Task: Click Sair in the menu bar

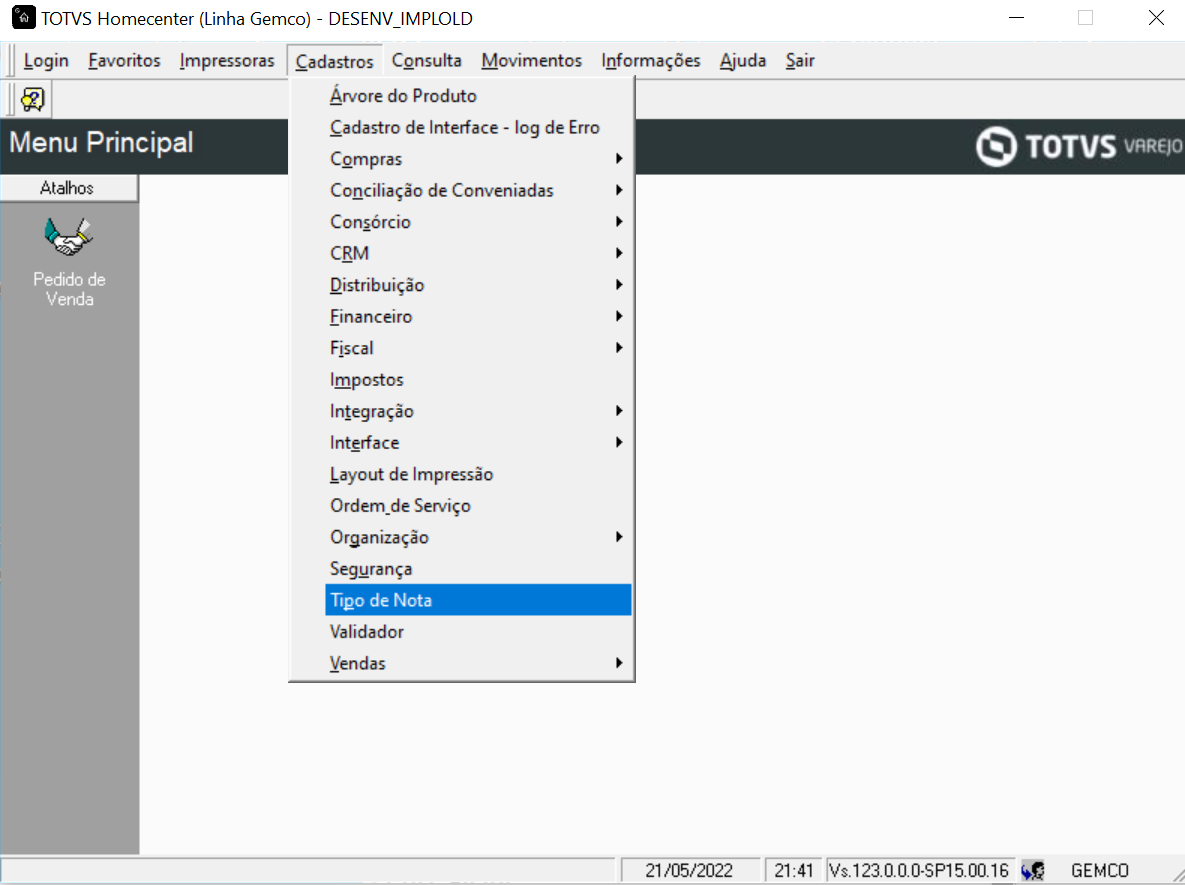Action: pyautogui.click(x=800, y=60)
